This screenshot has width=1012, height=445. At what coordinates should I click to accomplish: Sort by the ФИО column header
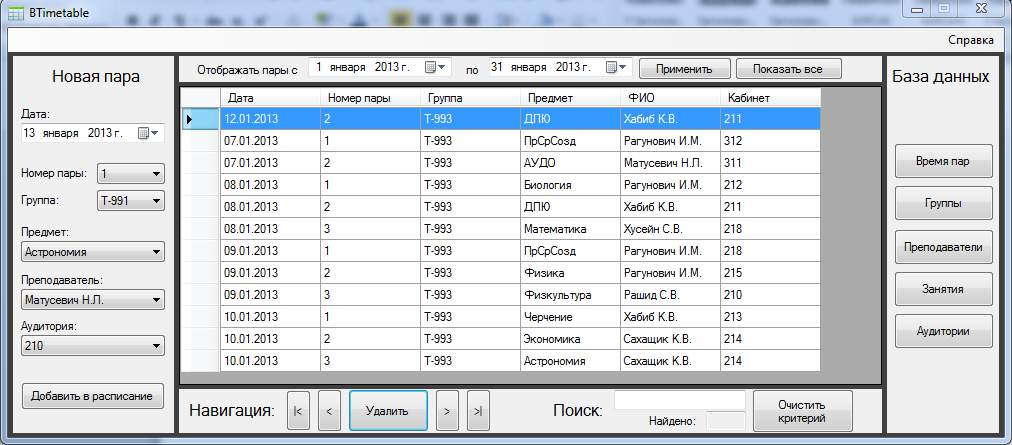pos(671,98)
